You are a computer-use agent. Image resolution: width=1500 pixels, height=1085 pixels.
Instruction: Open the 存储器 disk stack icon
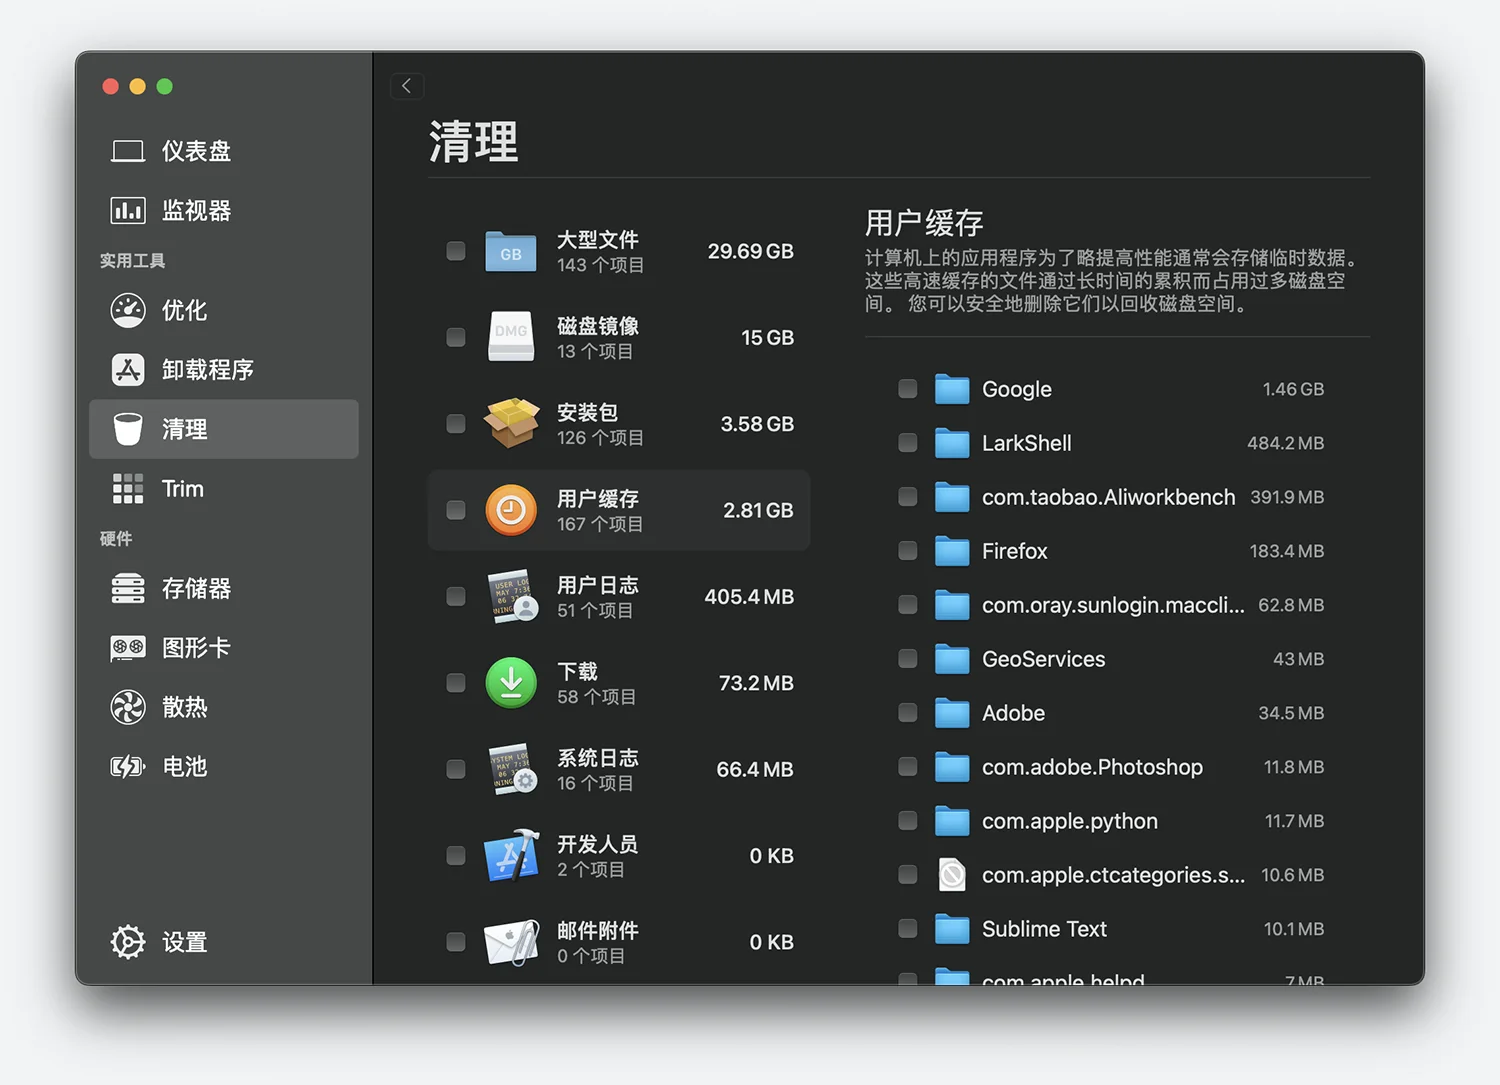point(128,588)
